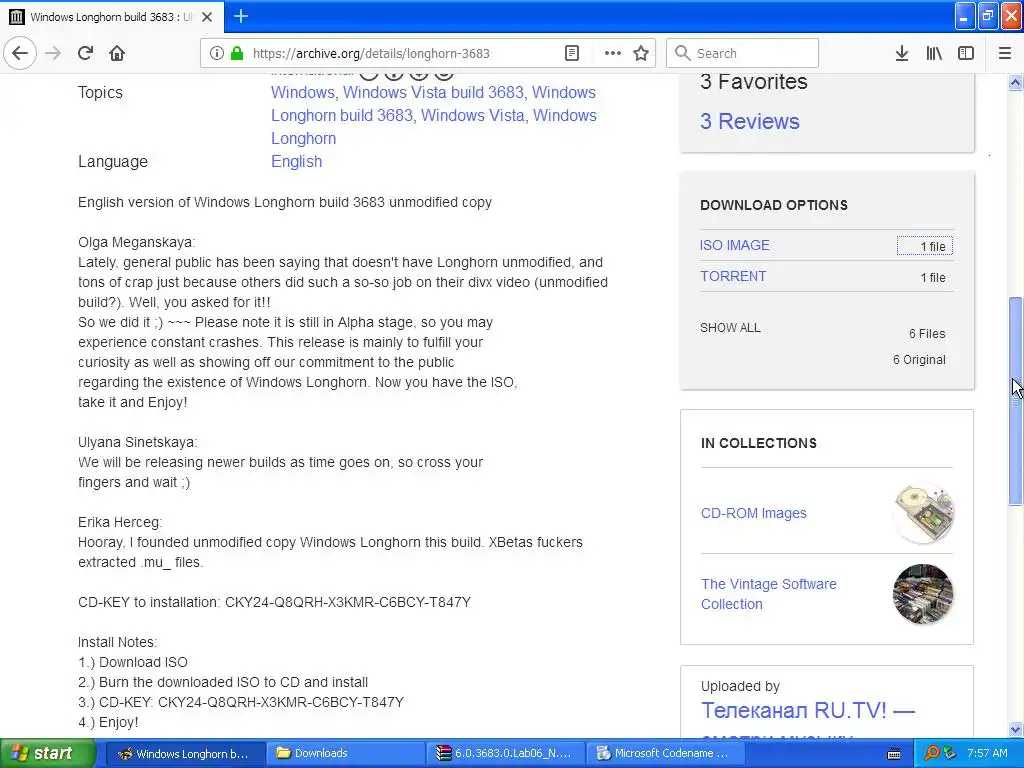
Task: Open uploader Телеканал RU.TV! profile link
Action: point(808,710)
